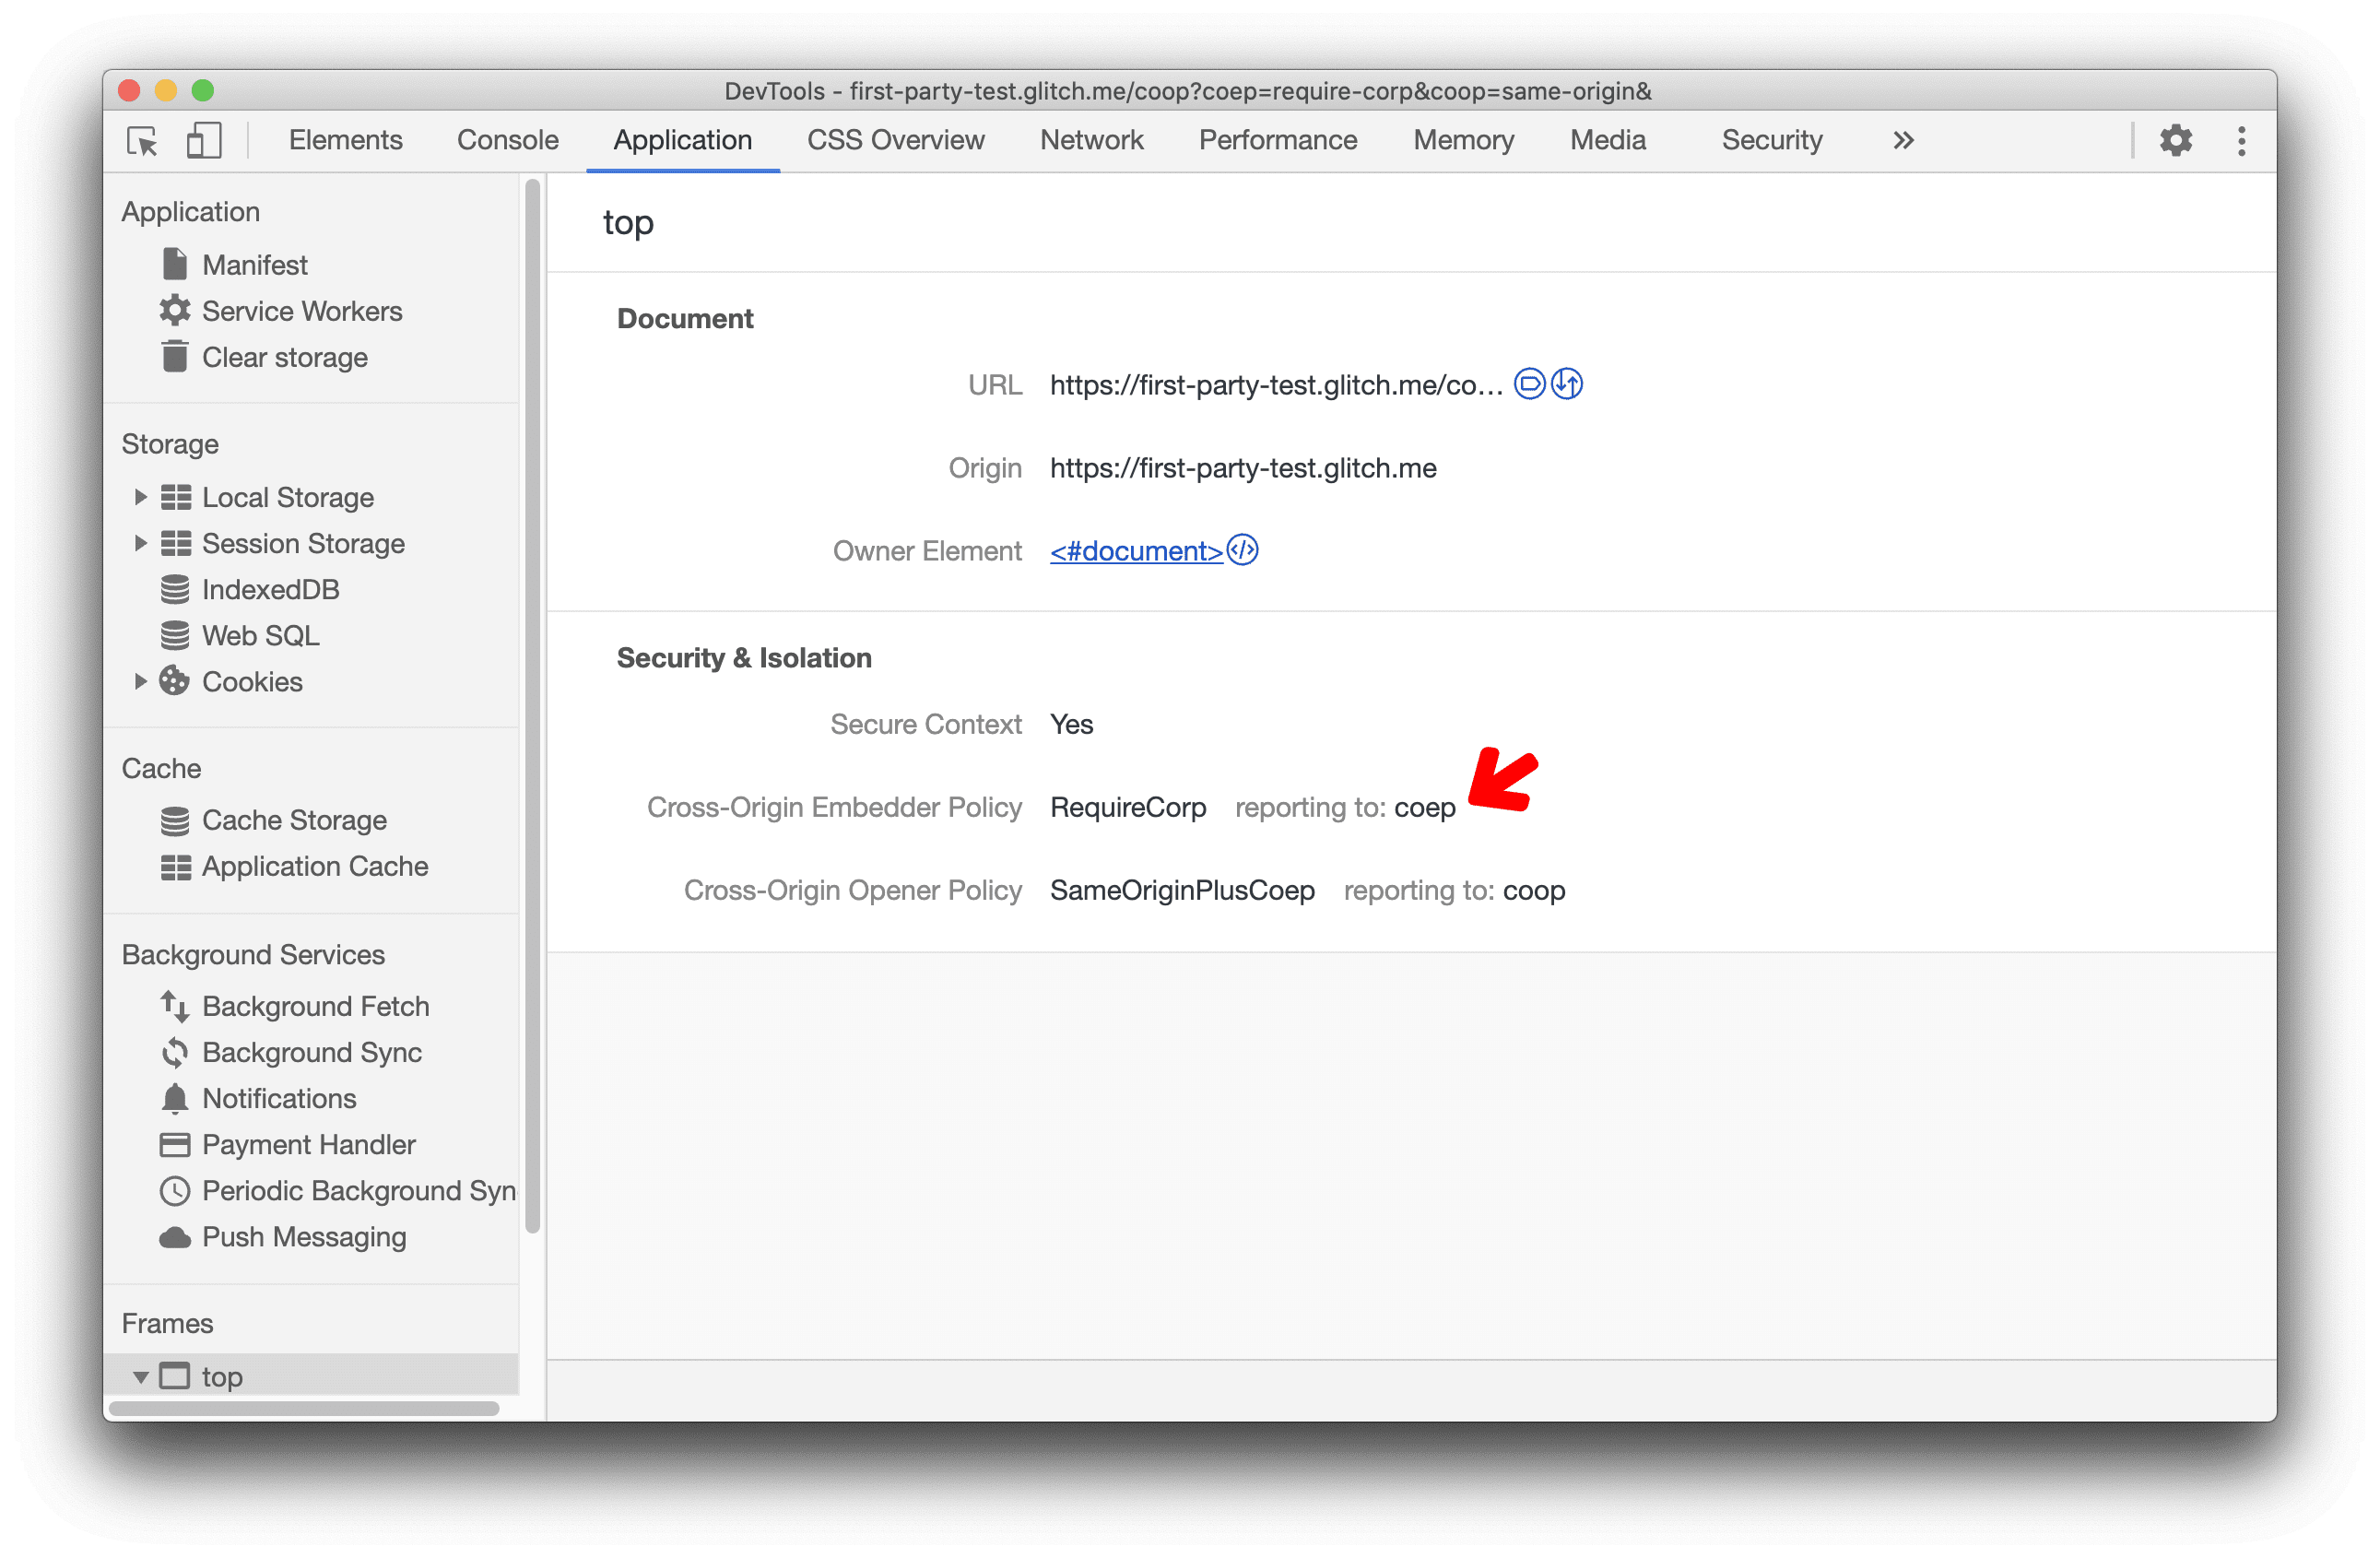The image size is (2380, 1558).
Task: Open DevTools settings gear icon
Action: [2176, 141]
